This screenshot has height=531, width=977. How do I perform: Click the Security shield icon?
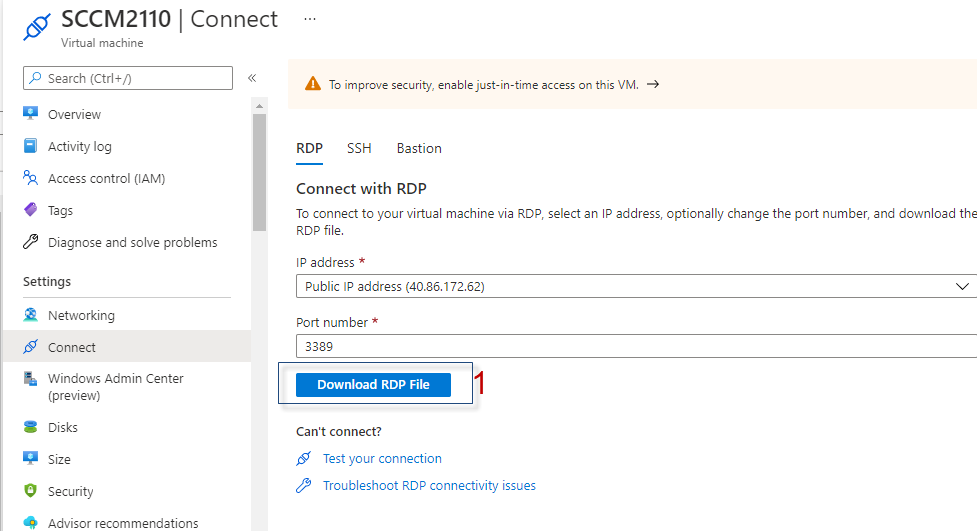[x=31, y=490]
